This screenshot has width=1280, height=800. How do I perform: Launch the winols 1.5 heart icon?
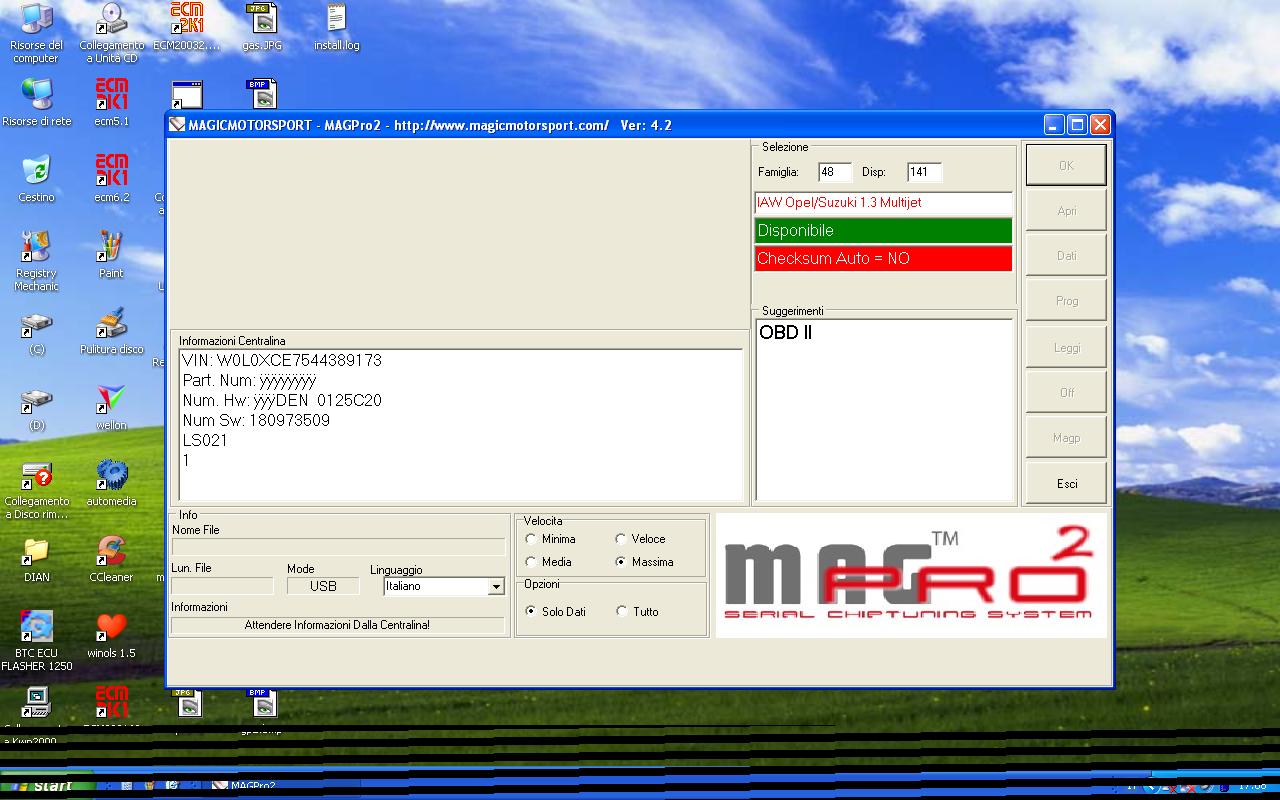pos(111,634)
